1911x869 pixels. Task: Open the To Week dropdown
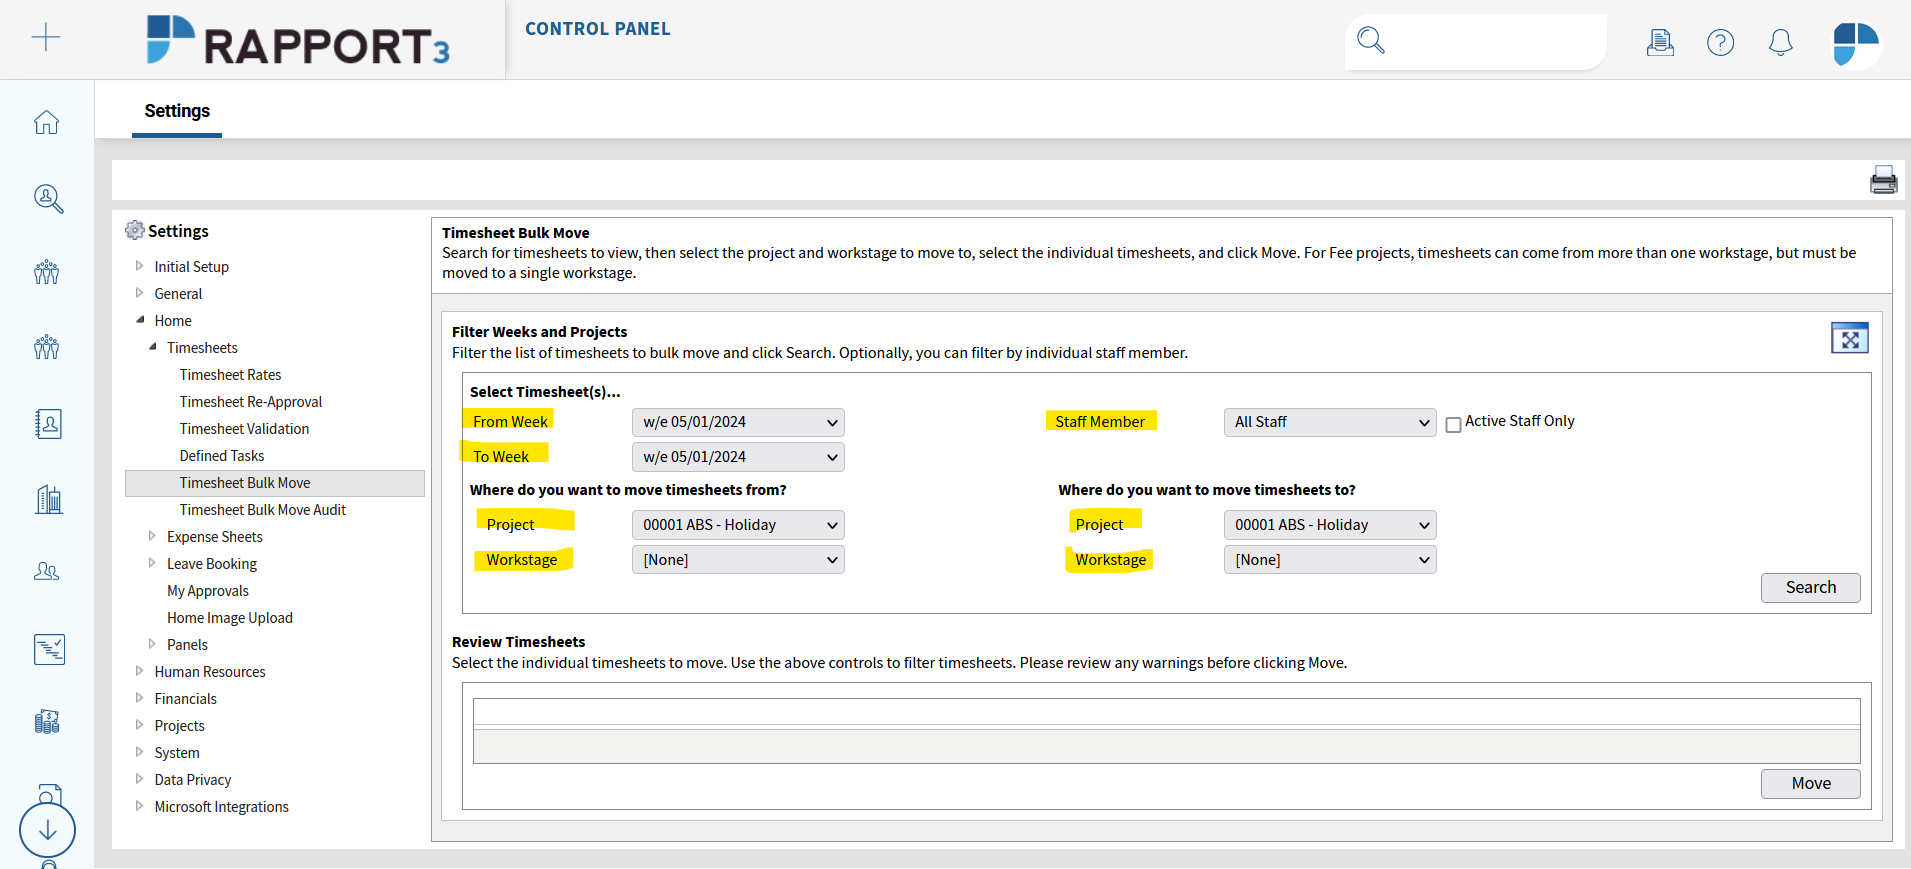738,457
